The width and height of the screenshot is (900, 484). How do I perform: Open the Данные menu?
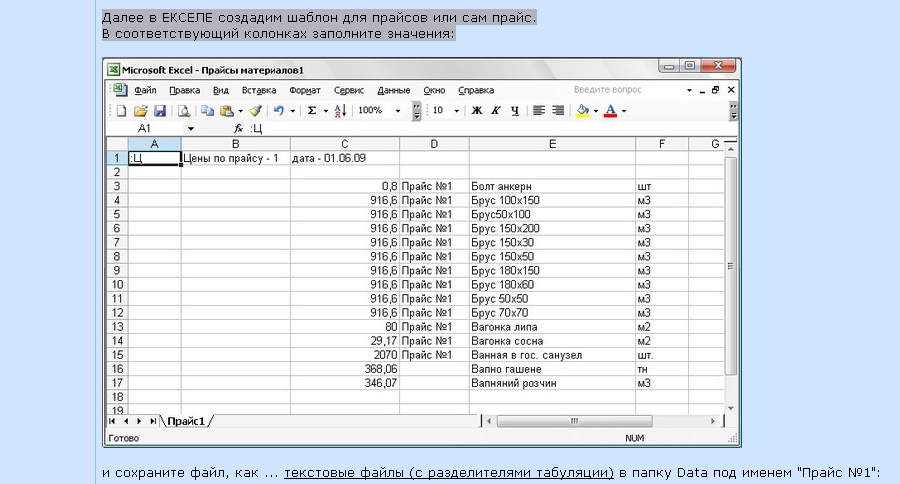tap(394, 90)
